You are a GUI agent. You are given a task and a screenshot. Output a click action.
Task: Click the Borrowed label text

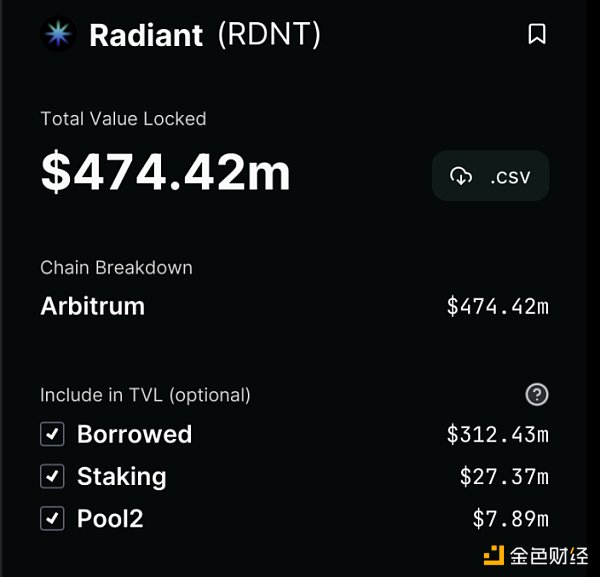(134, 434)
